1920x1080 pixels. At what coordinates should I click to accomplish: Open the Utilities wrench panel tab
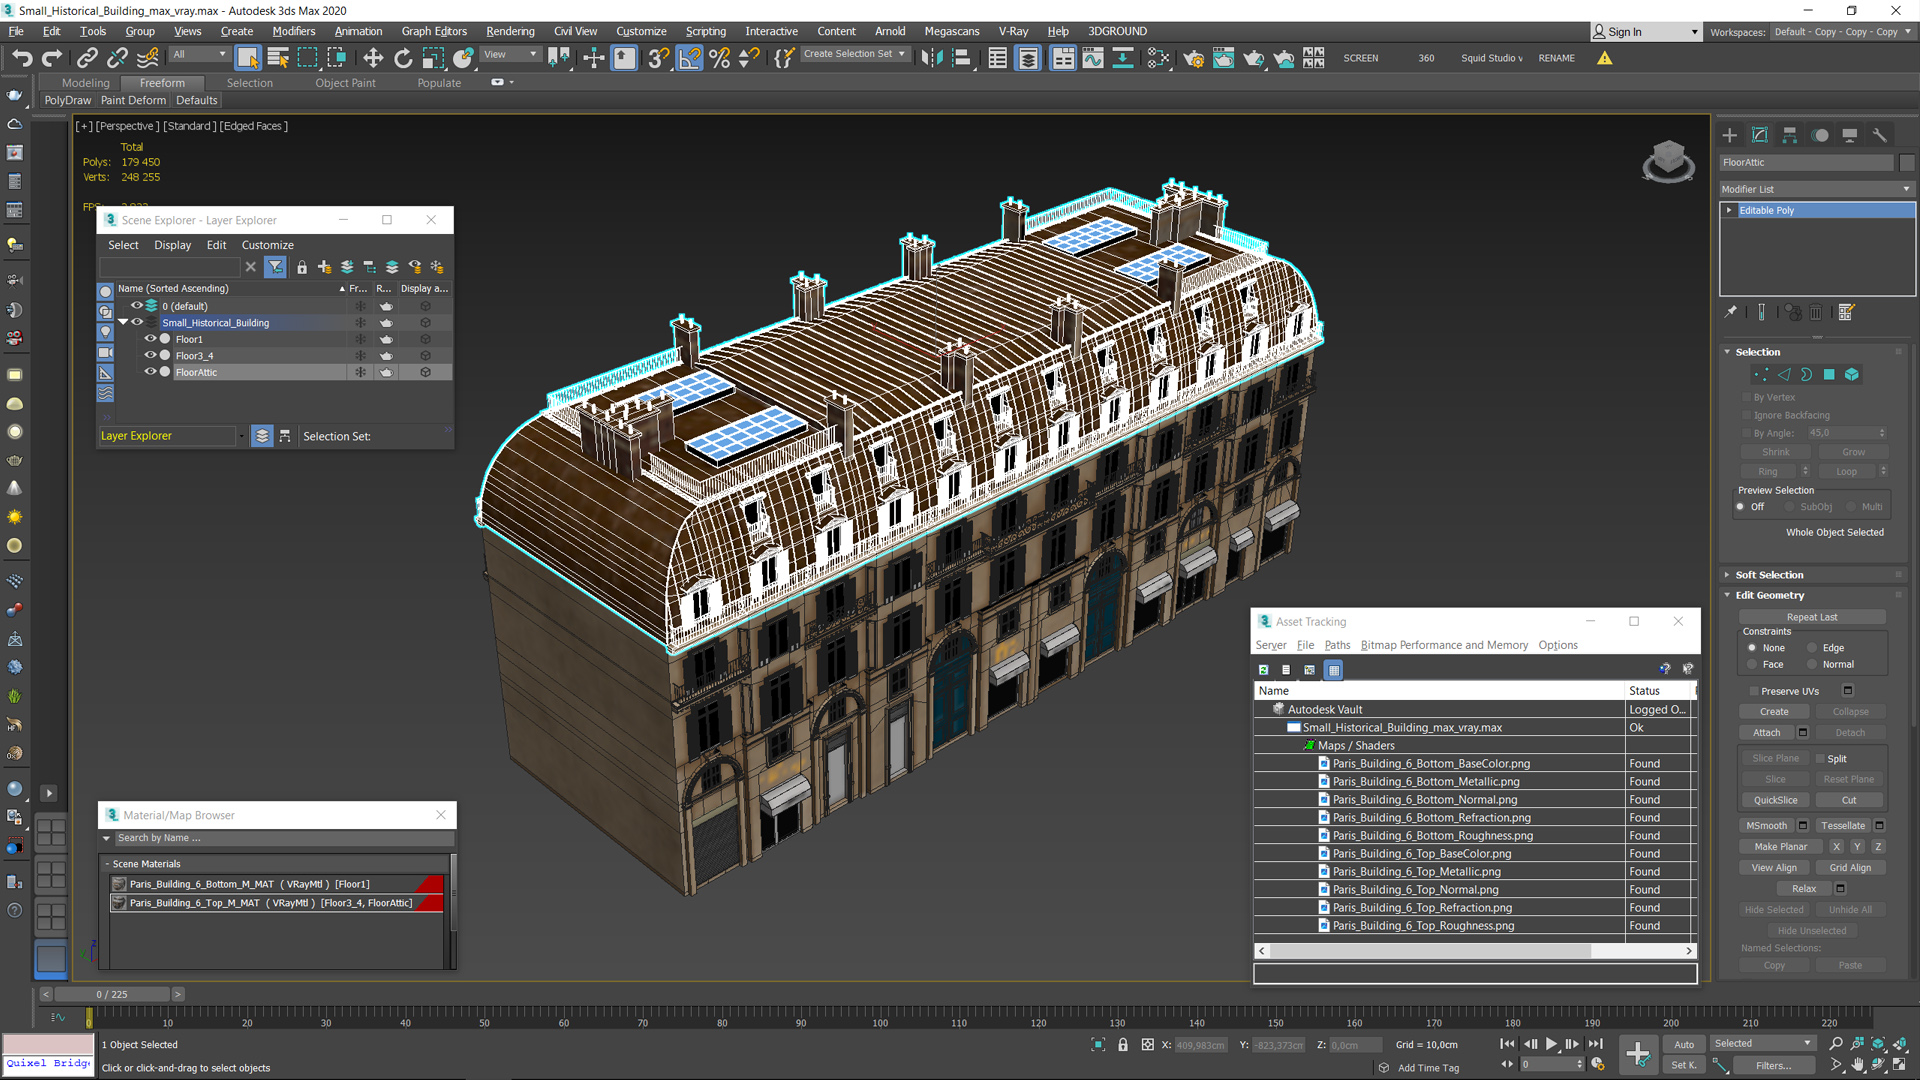pos(1880,135)
